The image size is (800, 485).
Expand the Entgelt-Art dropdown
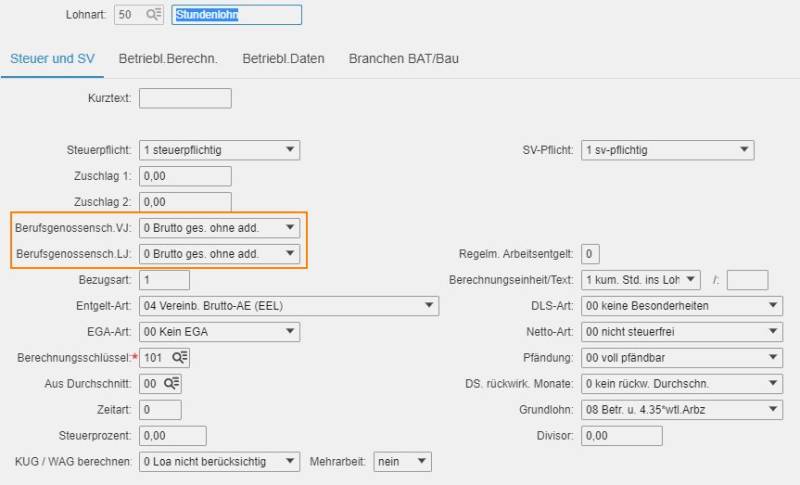[289, 306]
